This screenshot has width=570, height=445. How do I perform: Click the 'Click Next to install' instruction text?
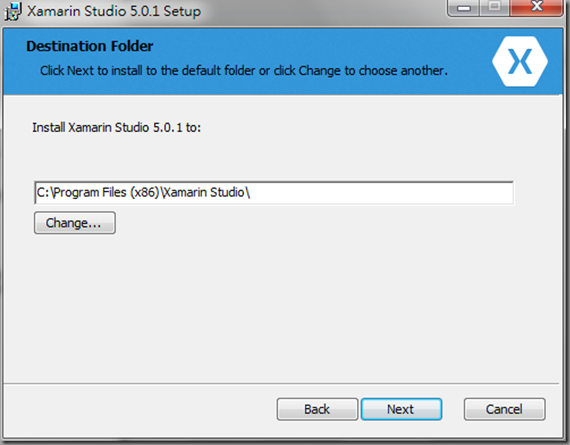pos(244,71)
